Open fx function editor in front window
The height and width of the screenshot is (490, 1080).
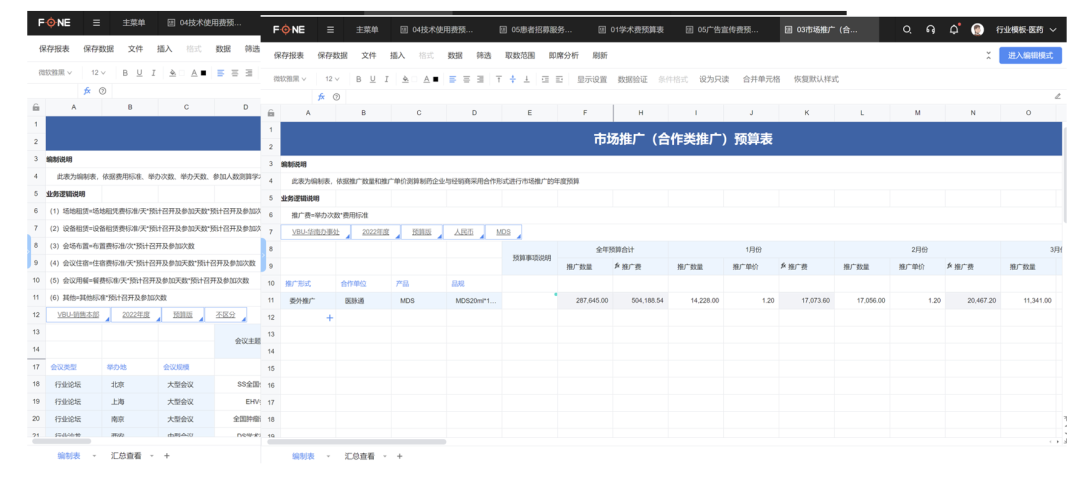[x=321, y=96]
